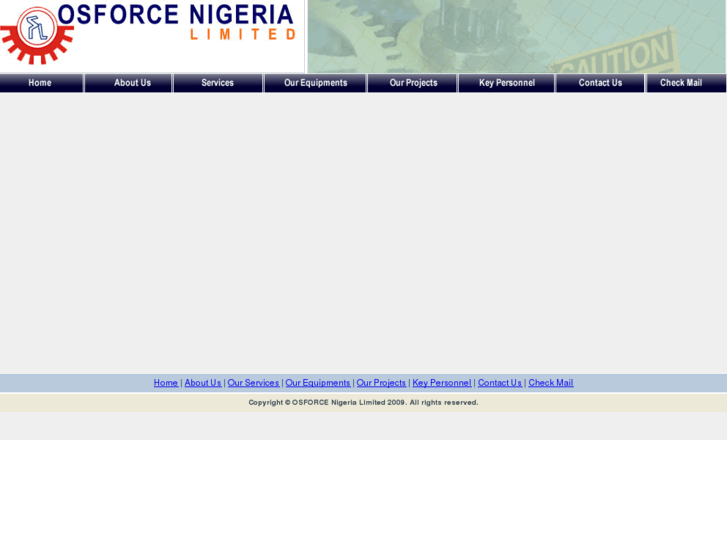The height and width of the screenshot is (545, 727).
Task: Click the gears and caution banner image
Action: click(517, 36)
